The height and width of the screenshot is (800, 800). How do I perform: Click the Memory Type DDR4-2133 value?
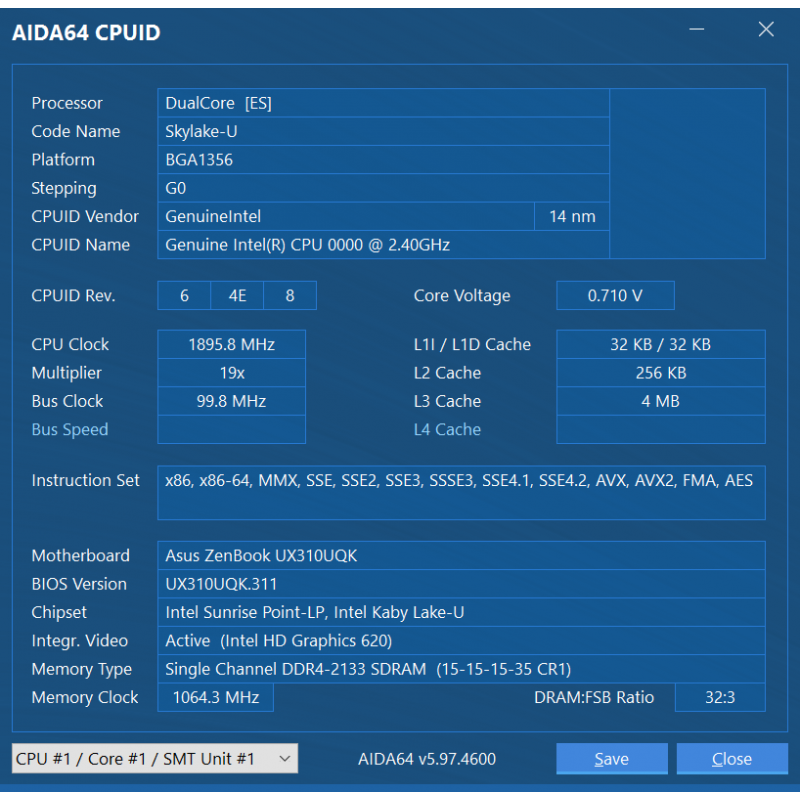(x=461, y=669)
